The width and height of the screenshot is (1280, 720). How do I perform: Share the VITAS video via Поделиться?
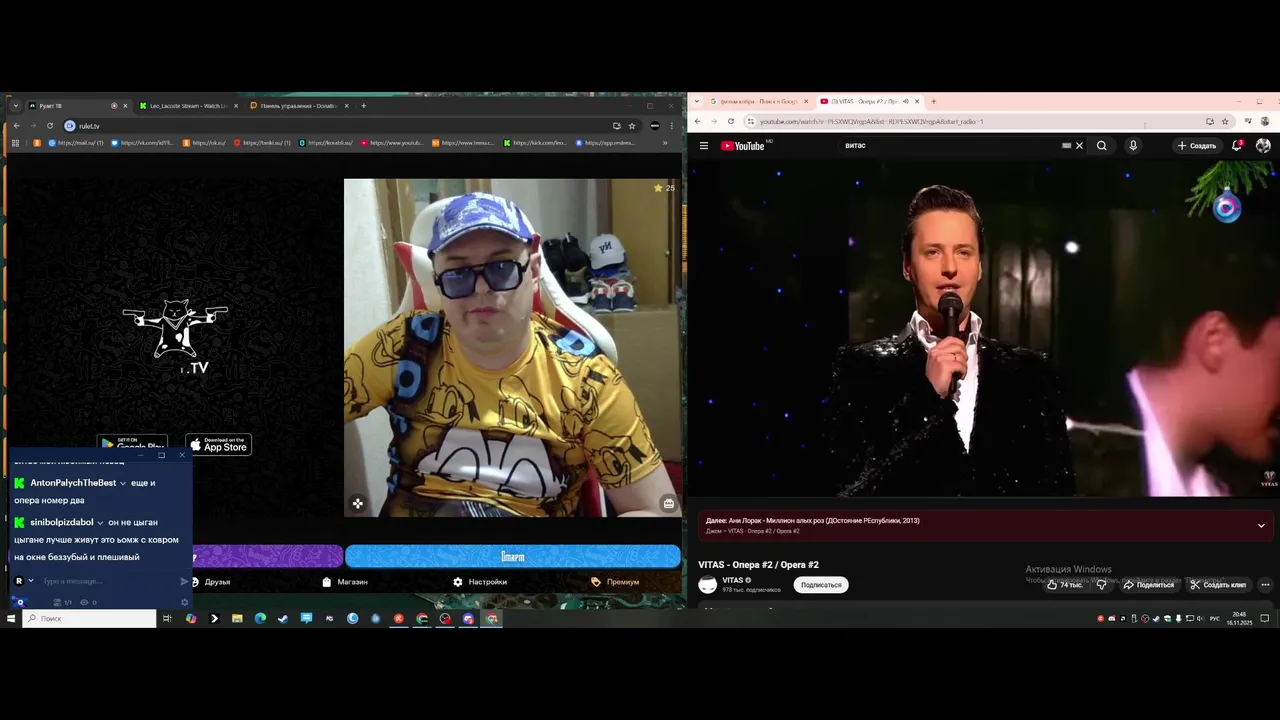pos(1149,585)
